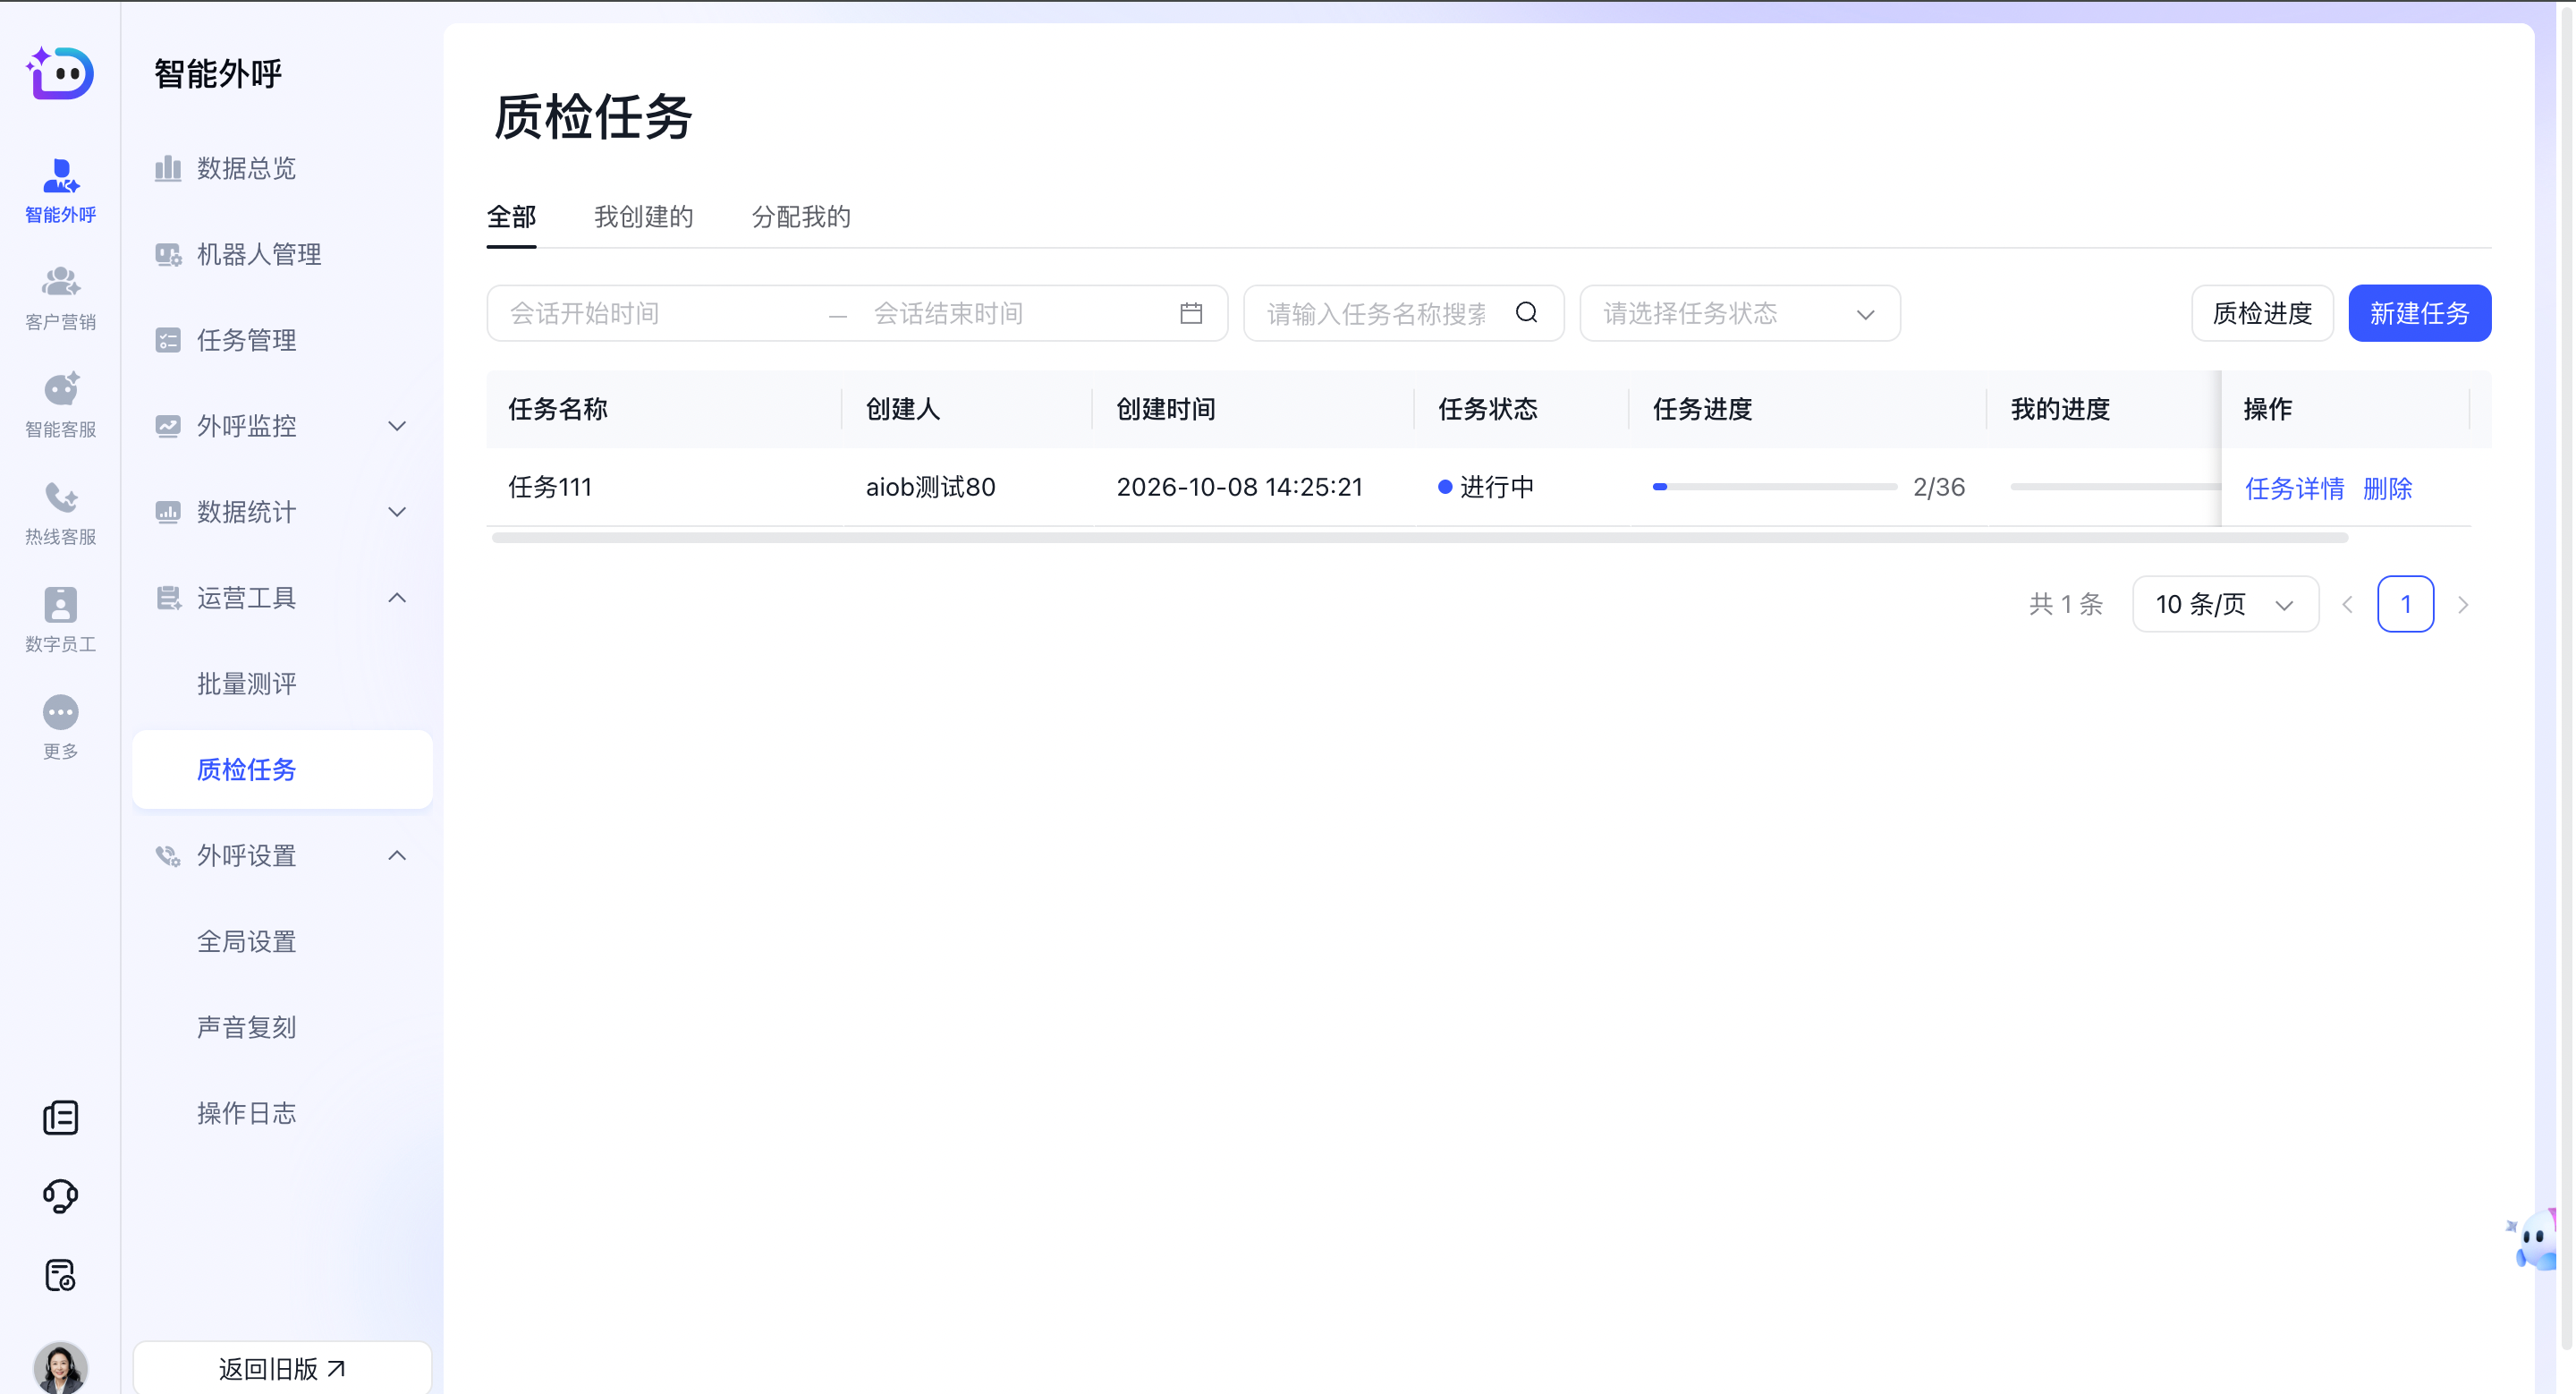Expand the 外呼监控 menu group
The image size is (2576, 1394).
(x=282, y=426)
